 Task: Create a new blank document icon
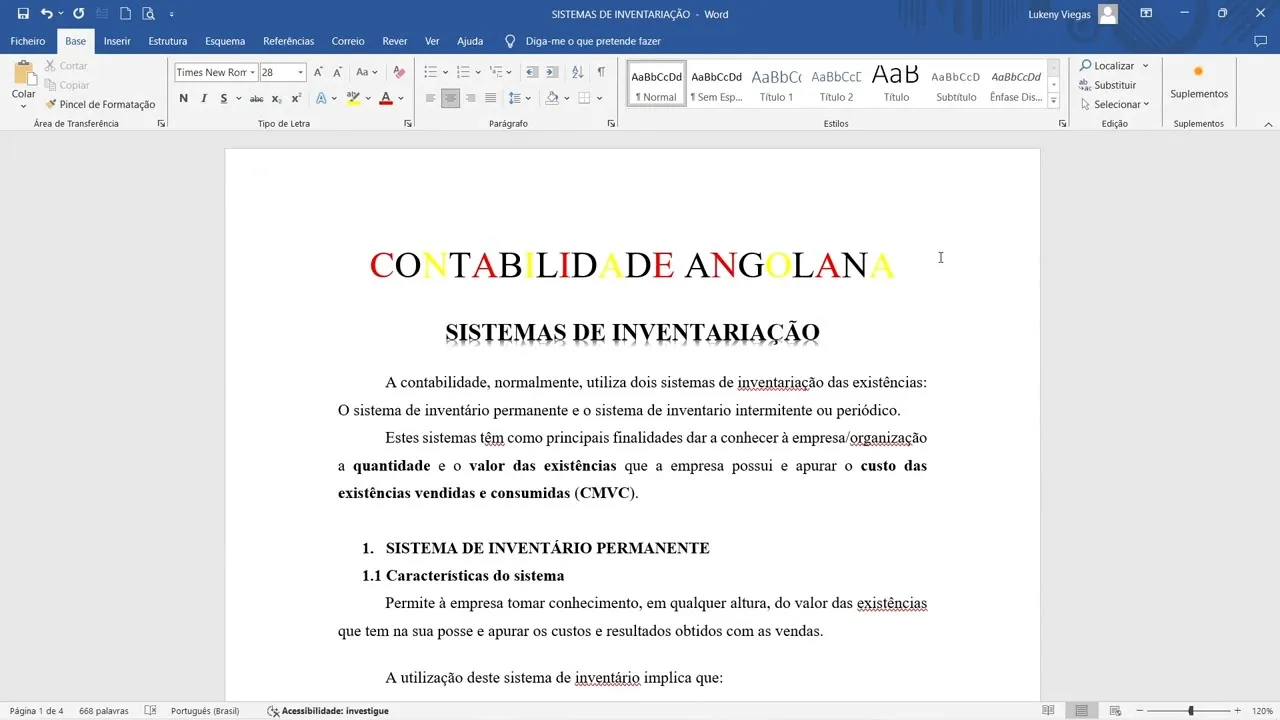(125, 14)
